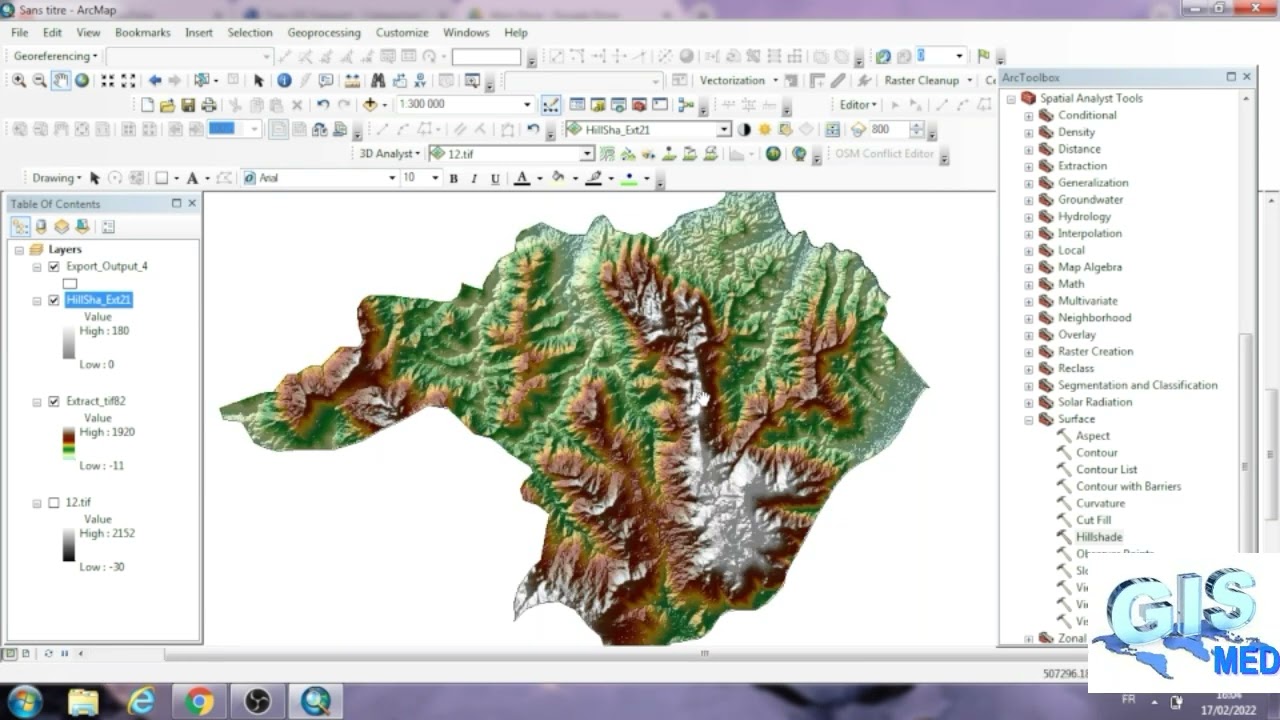The height and width of the screenshot is (720, 1280).
Task: Click the Windows Start button
Action: pyautogui.click(x=24, y=701)
